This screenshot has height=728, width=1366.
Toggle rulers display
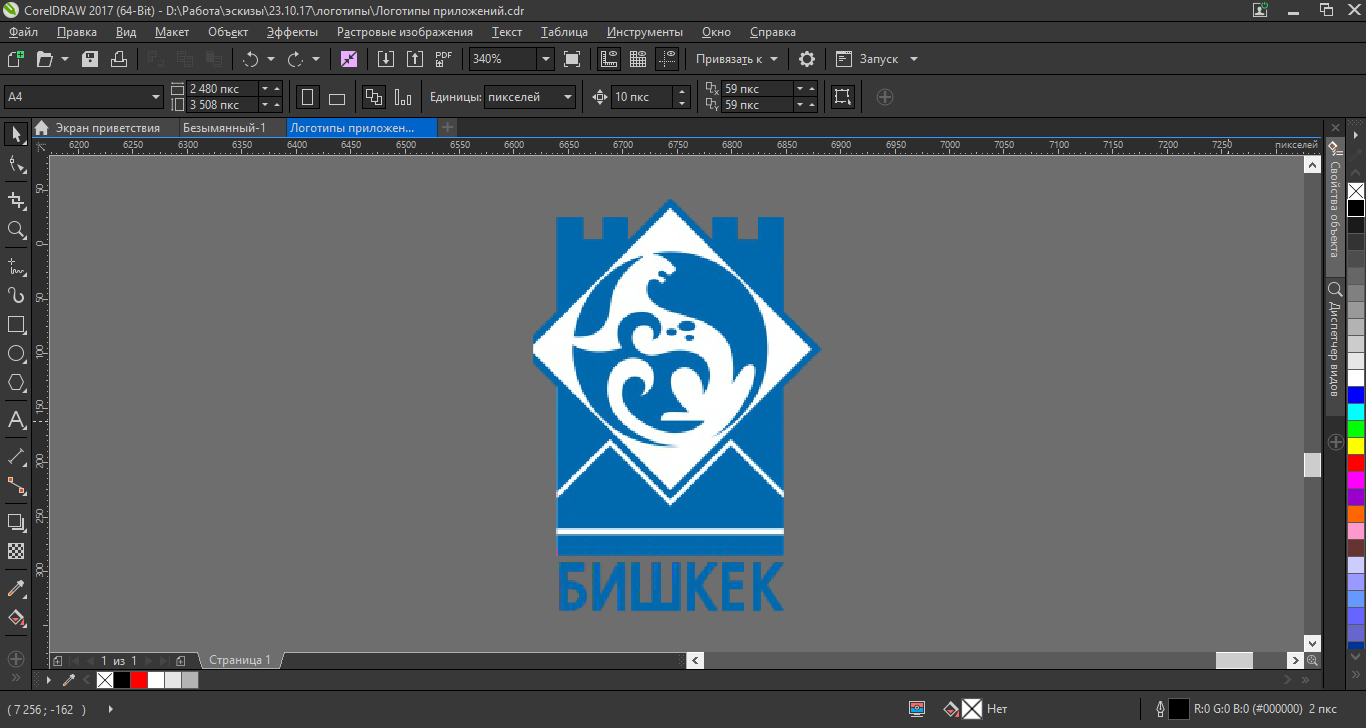click(x=609, y=59)
